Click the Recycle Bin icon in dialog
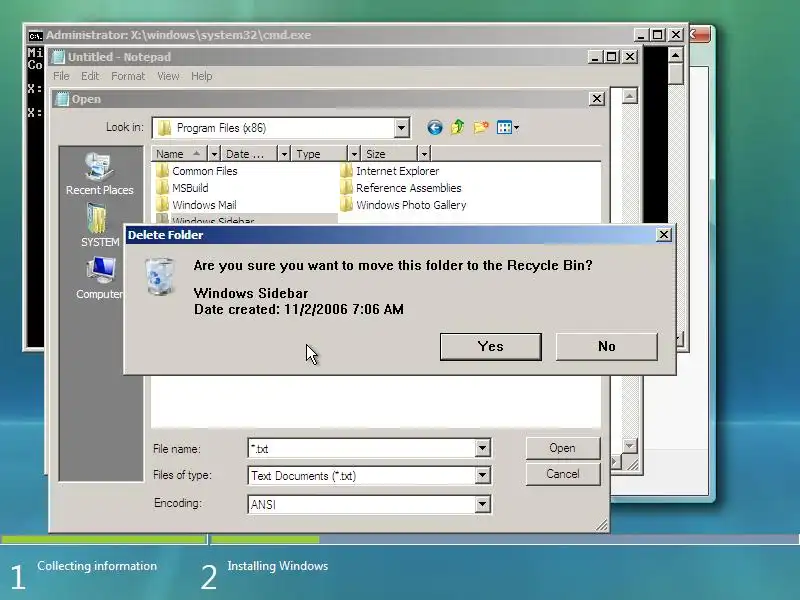Screen dimensions: 800x600 tap(160, 276)
